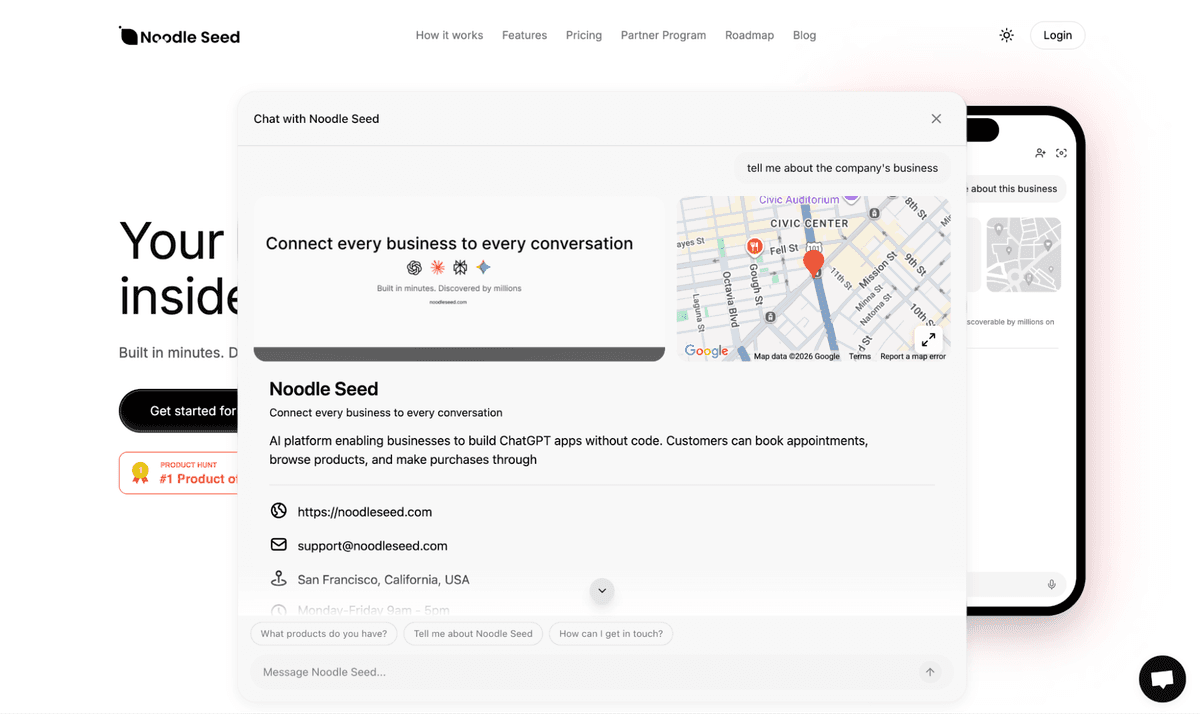Open the Partner Program page
Image resolution: width=1200 pixels, height=714 pixels.
[x=663, y=35]
